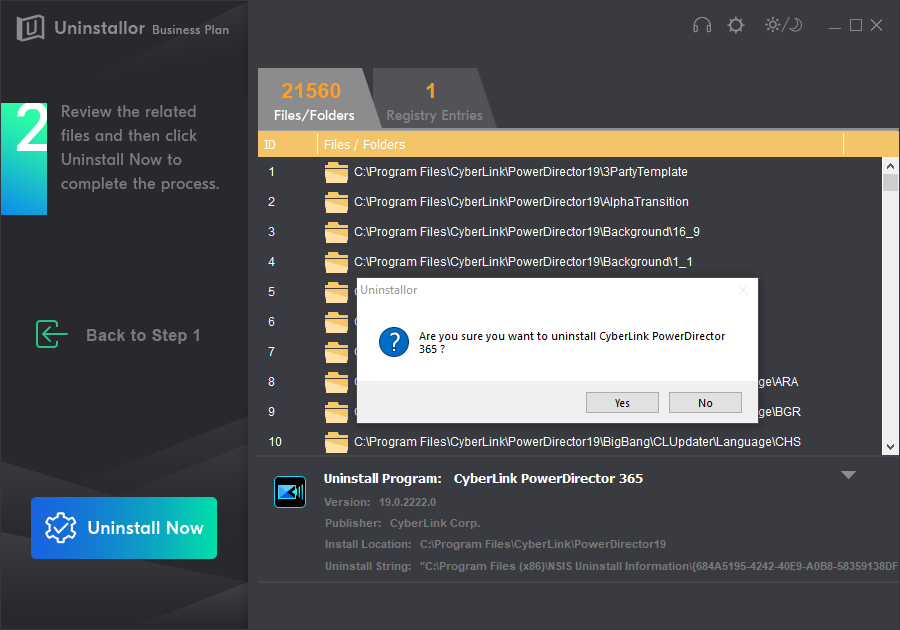This screenshot has width=900, height=630.
Task: Click the ge\ARA path end in row 8
Action: pyautogui.click(x=778, y=382)
